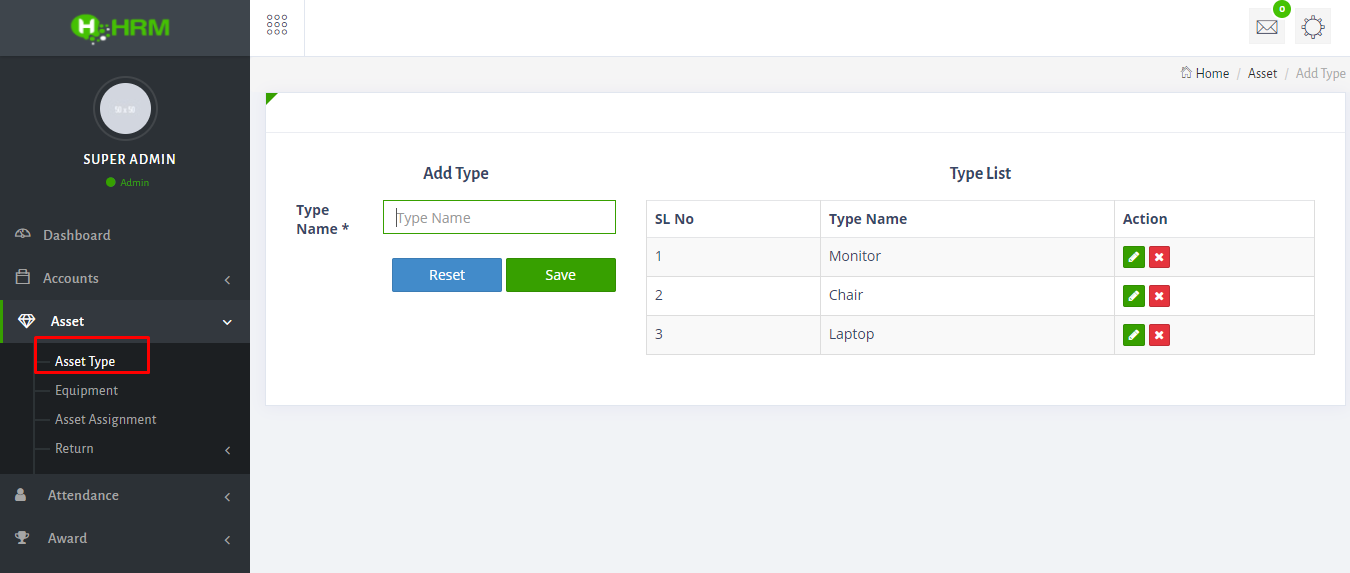The width and height of the screenshot is (1350, 573).
Task: Select Asset Assignment submenu item
Action: (106, 419)
